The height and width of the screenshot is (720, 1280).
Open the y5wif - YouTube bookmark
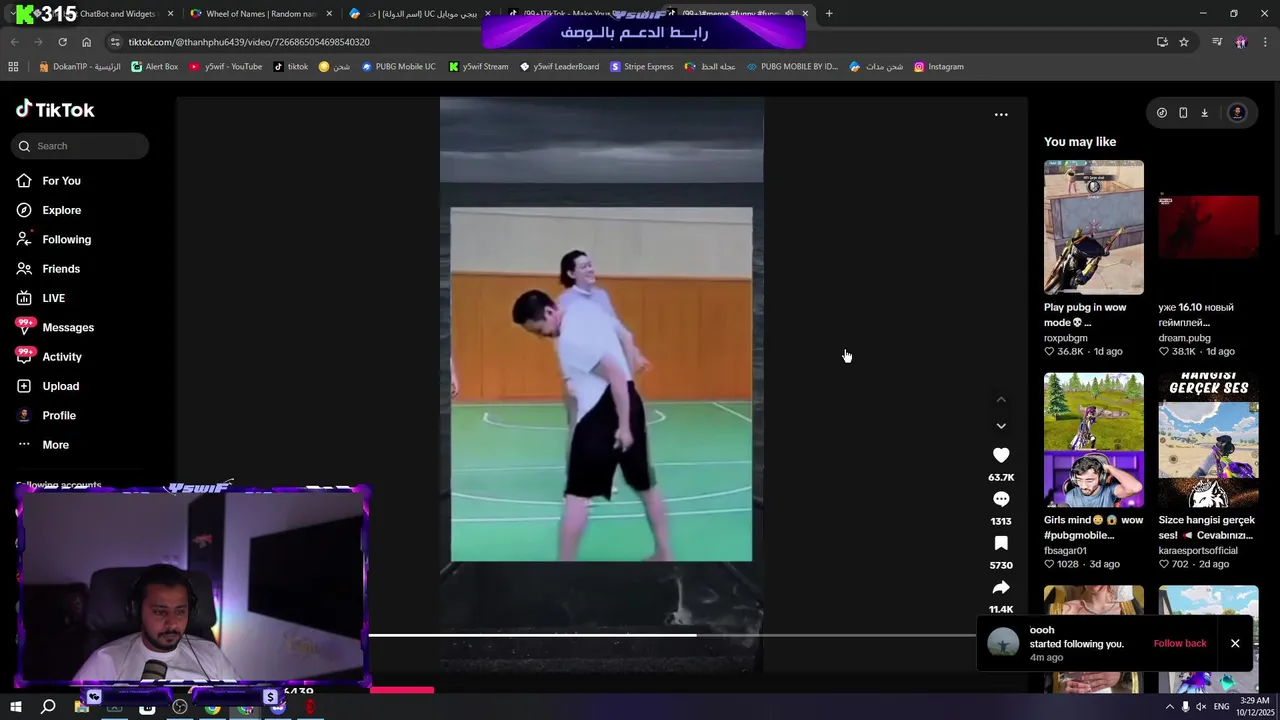(226, 67)
